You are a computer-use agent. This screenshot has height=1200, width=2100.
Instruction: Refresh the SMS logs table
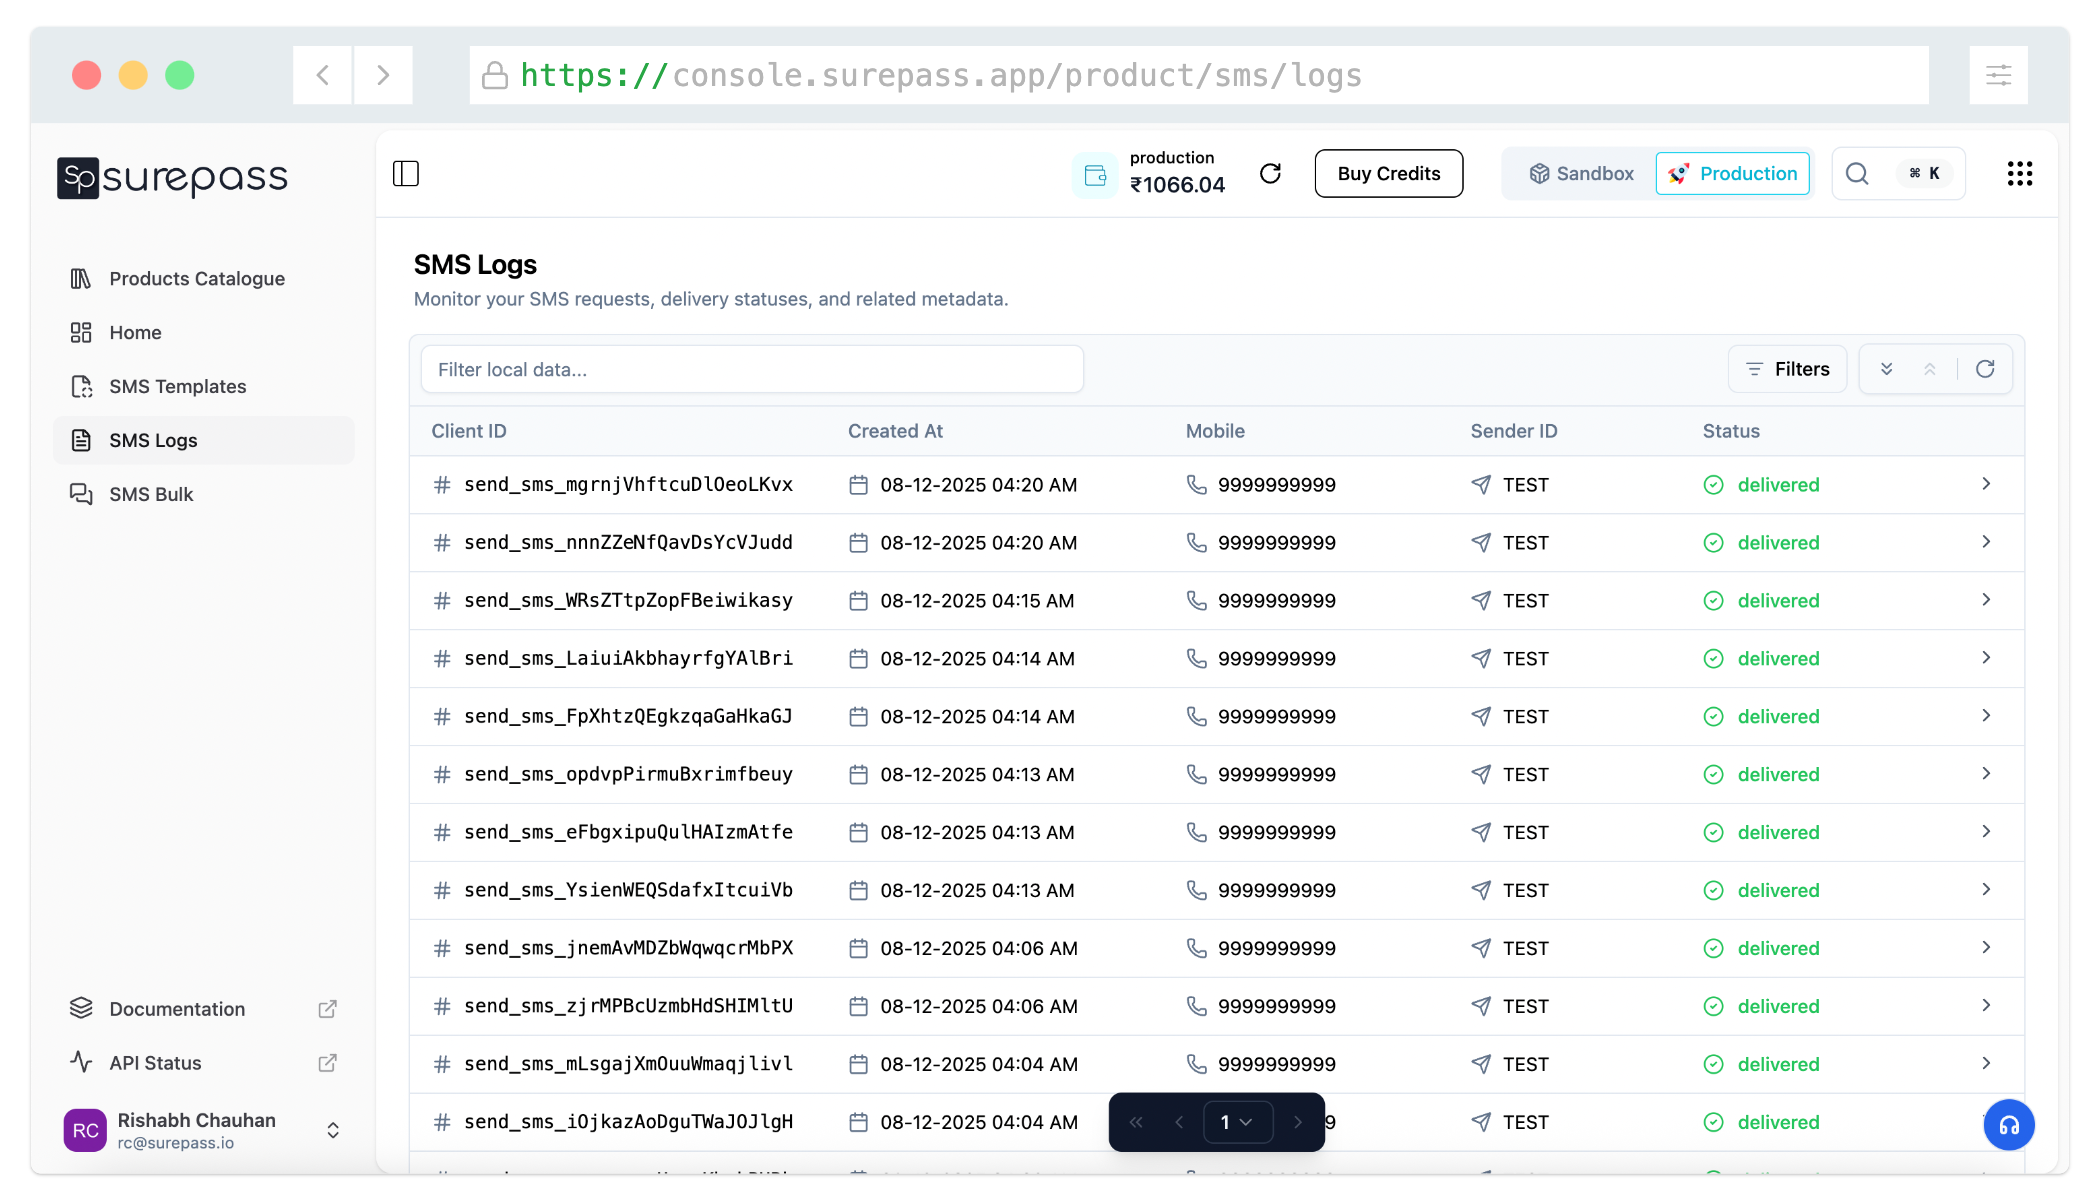pyautogui.click(x=1986, y=368)
